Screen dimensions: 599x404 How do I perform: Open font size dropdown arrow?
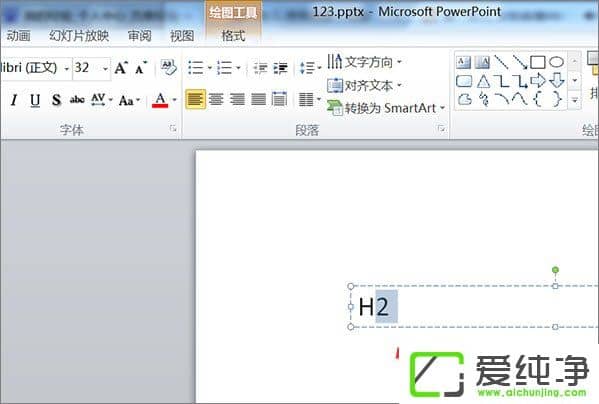[x=105, y=69]
